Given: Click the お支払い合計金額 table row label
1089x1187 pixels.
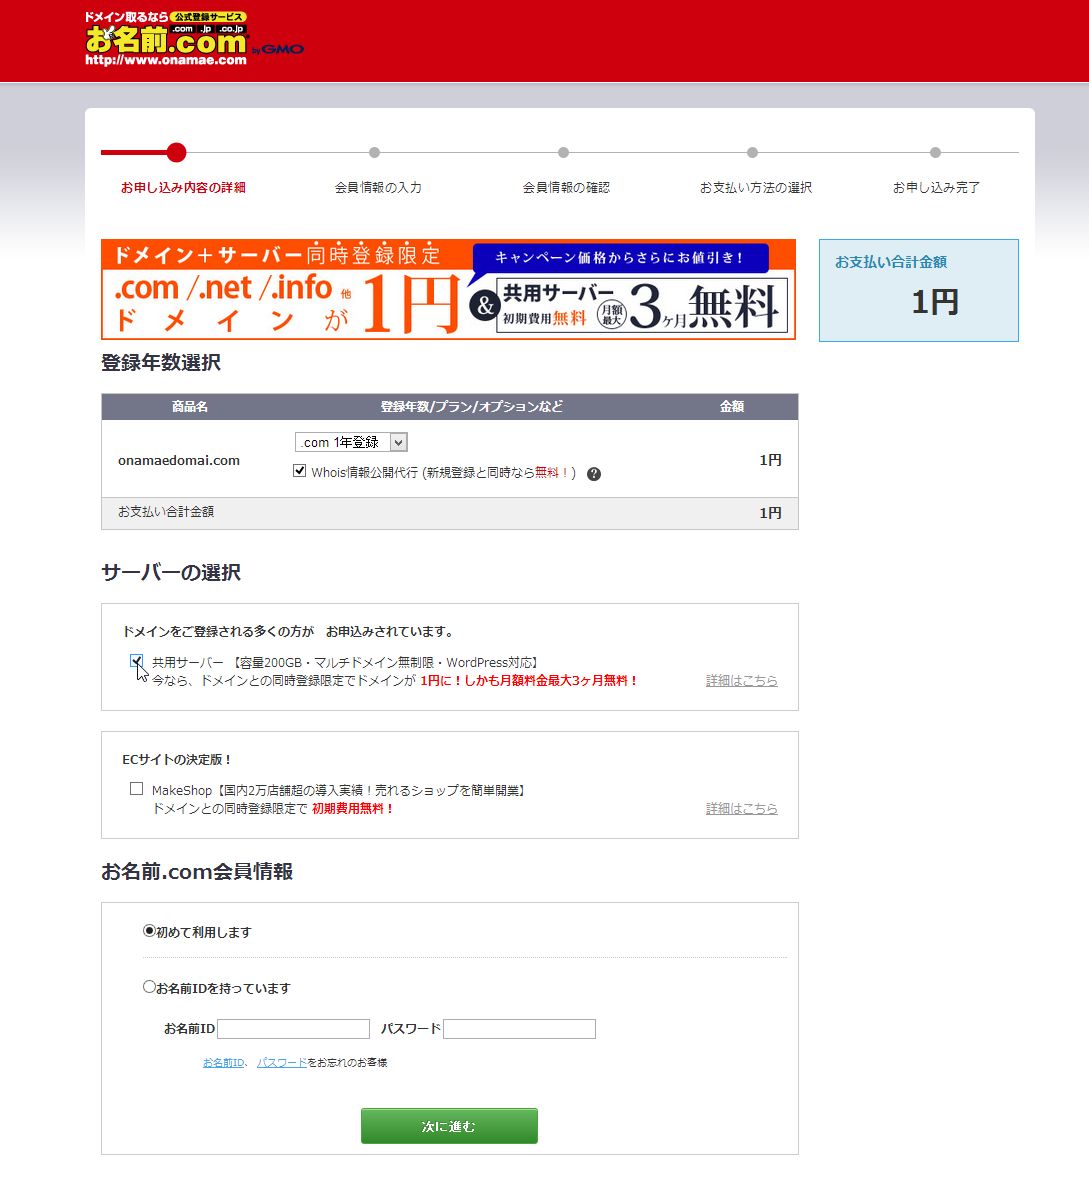Looking at the screenshot, I should point(166,512).
